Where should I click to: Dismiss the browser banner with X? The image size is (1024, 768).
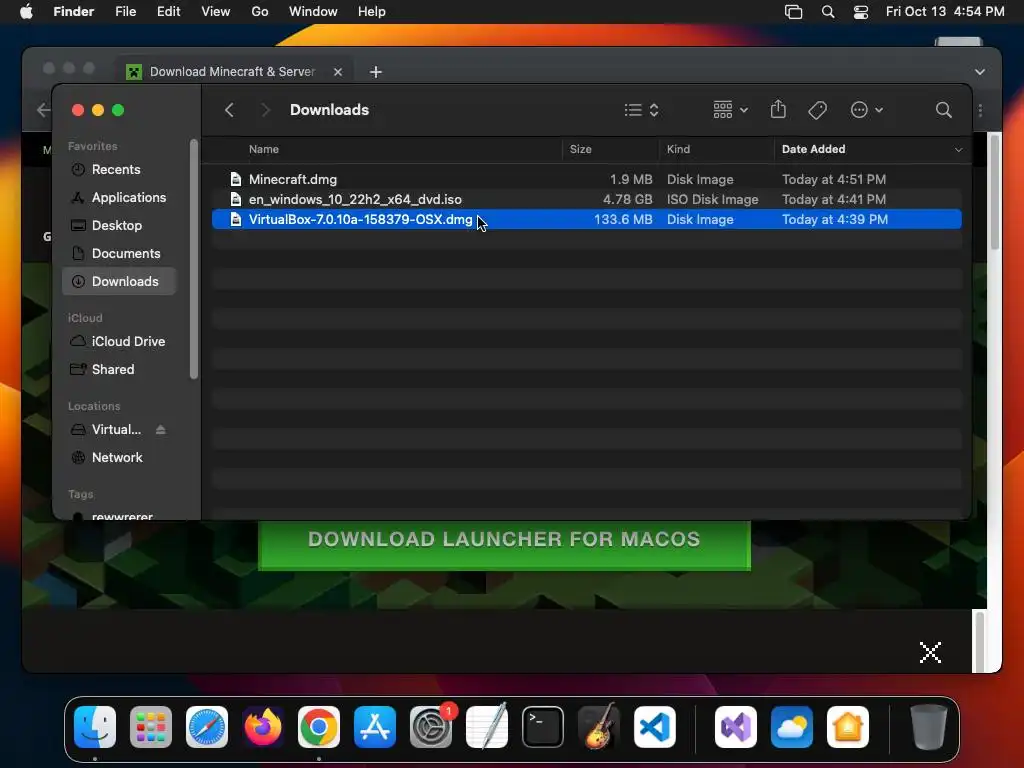pyautogui.click(x=930, y=652)
